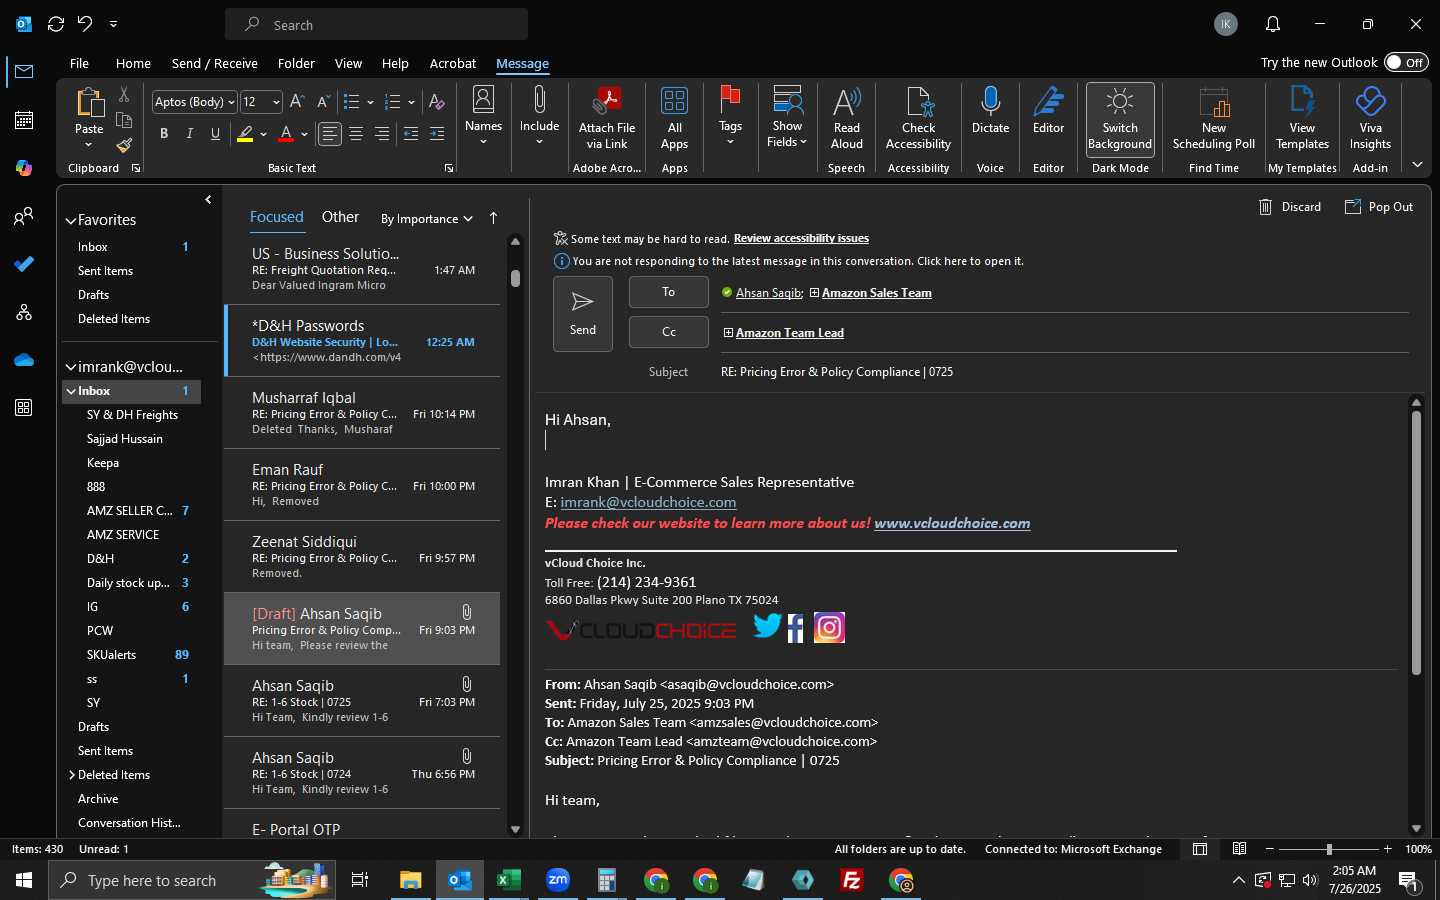Align text to center

356,133
